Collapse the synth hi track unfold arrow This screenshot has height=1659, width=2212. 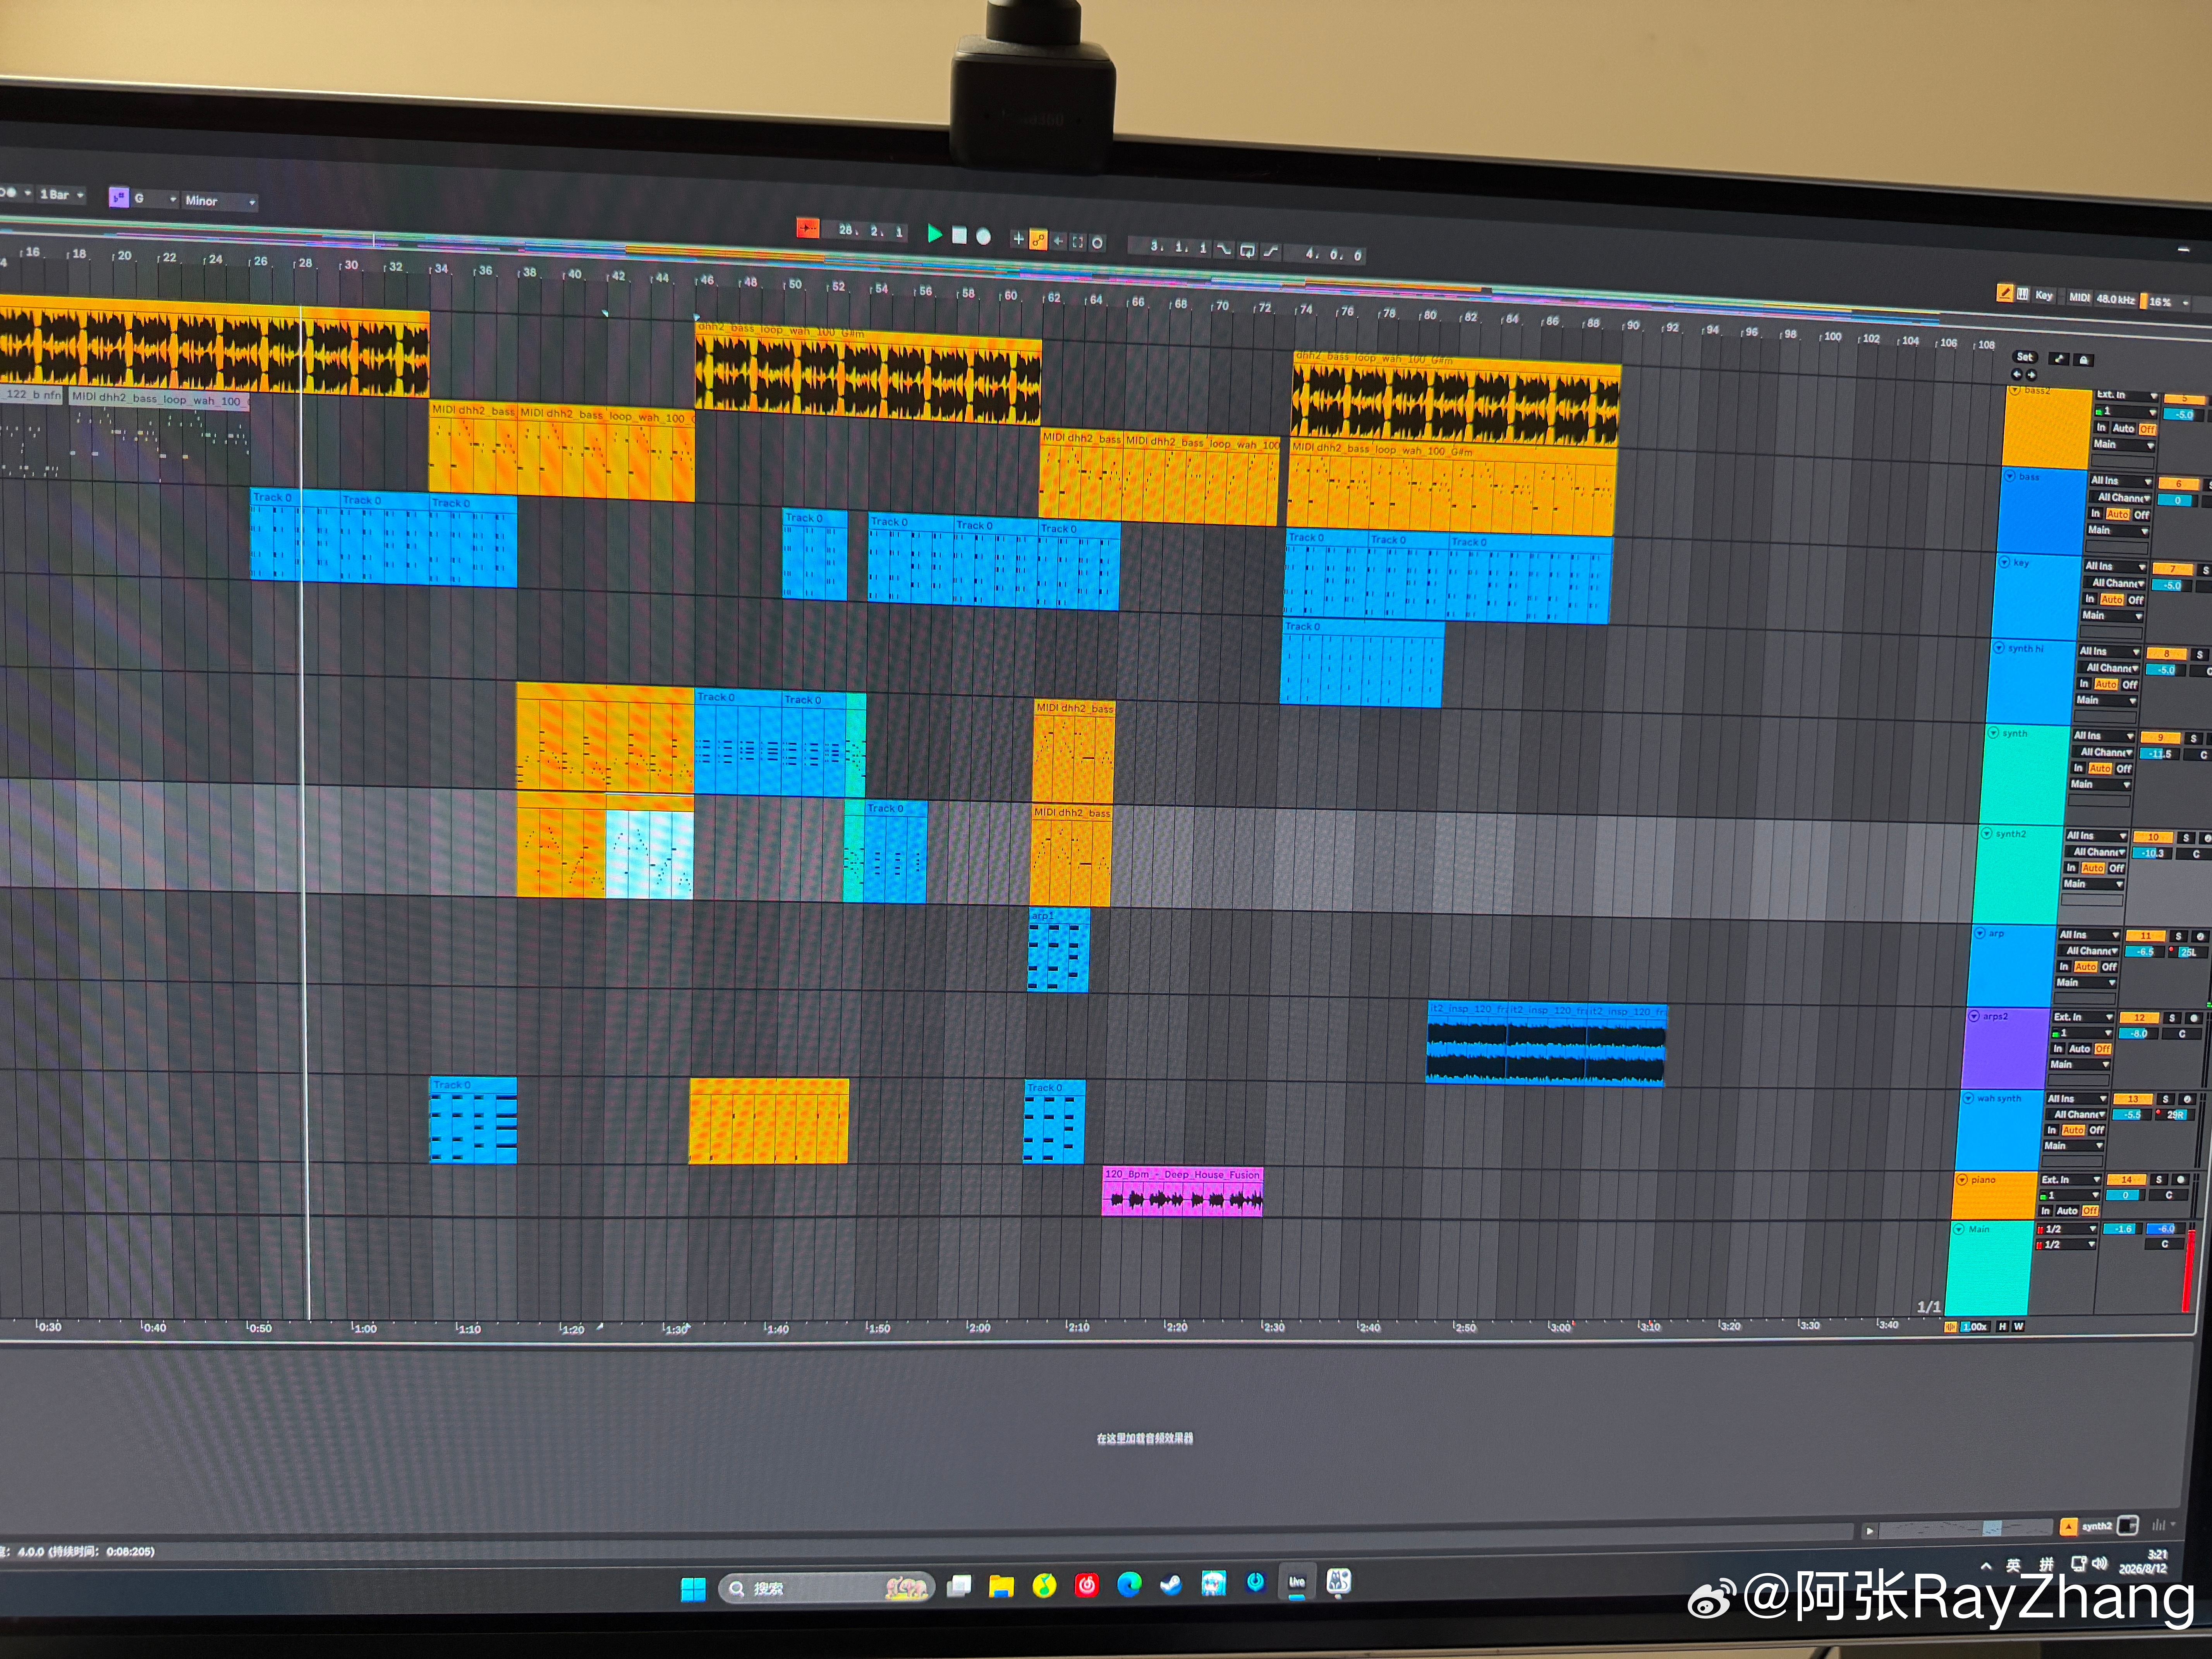[x=1999, y=648]
